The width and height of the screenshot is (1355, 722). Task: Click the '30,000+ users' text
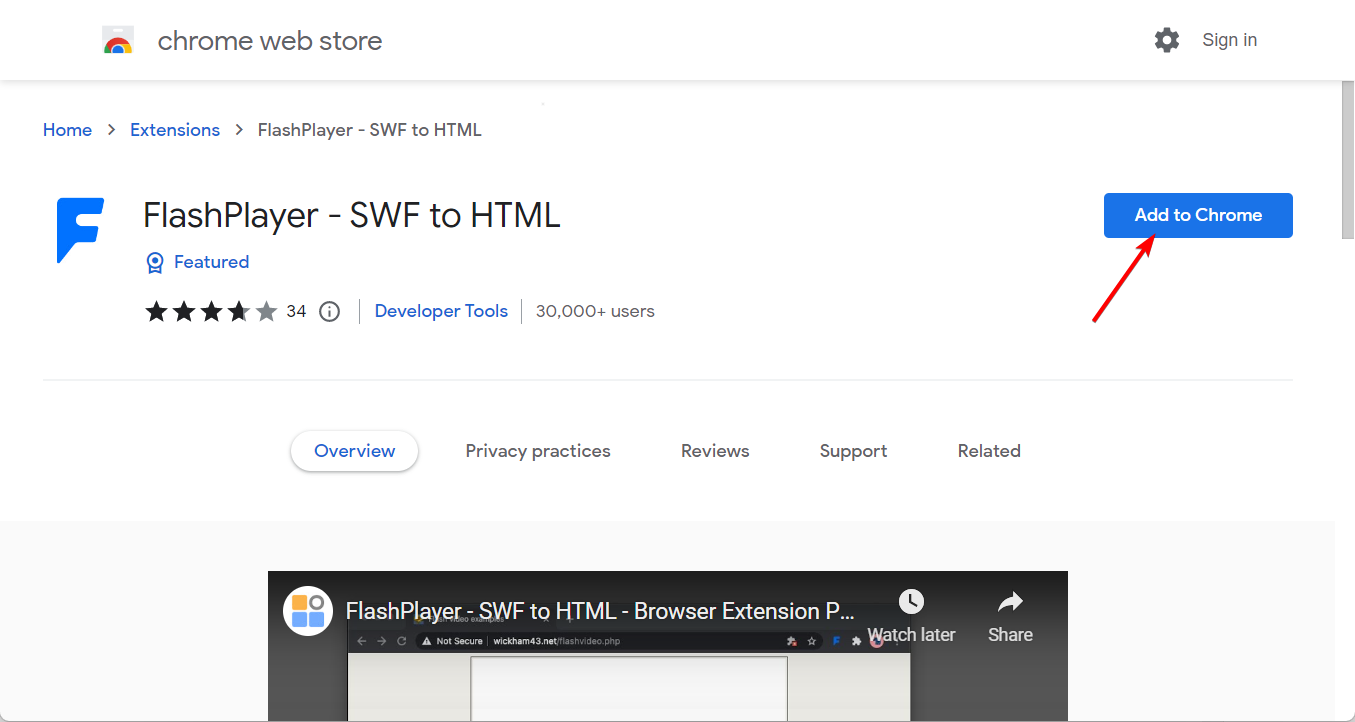click(595, 311)
